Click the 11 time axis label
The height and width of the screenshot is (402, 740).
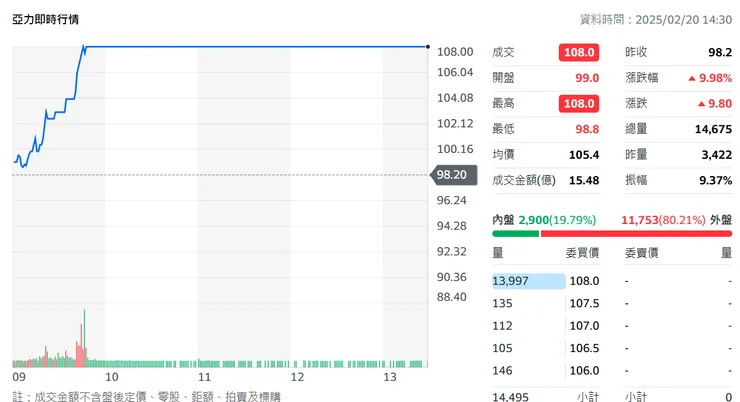tap(204, 377)
